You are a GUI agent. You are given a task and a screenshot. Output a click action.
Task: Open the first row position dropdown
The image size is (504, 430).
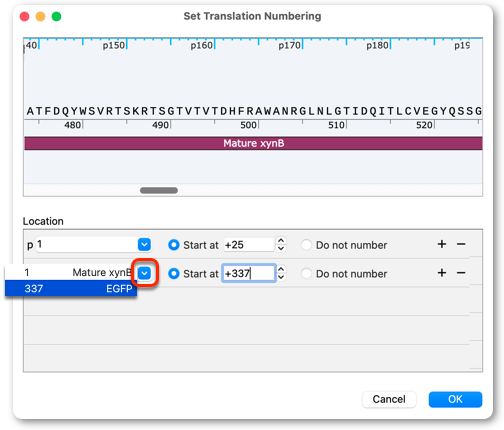144,245
